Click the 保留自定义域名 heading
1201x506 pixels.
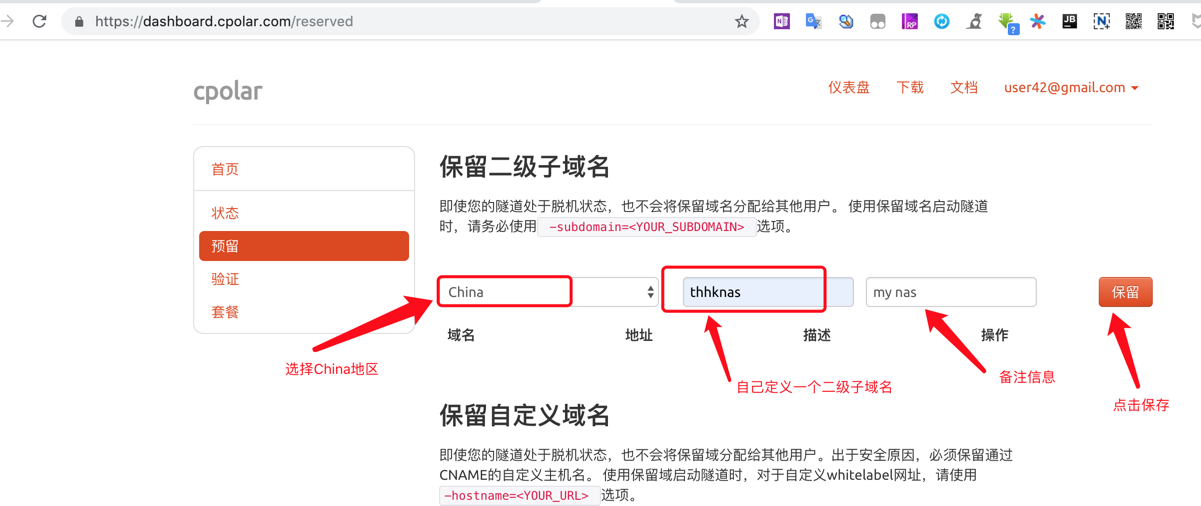525,415
